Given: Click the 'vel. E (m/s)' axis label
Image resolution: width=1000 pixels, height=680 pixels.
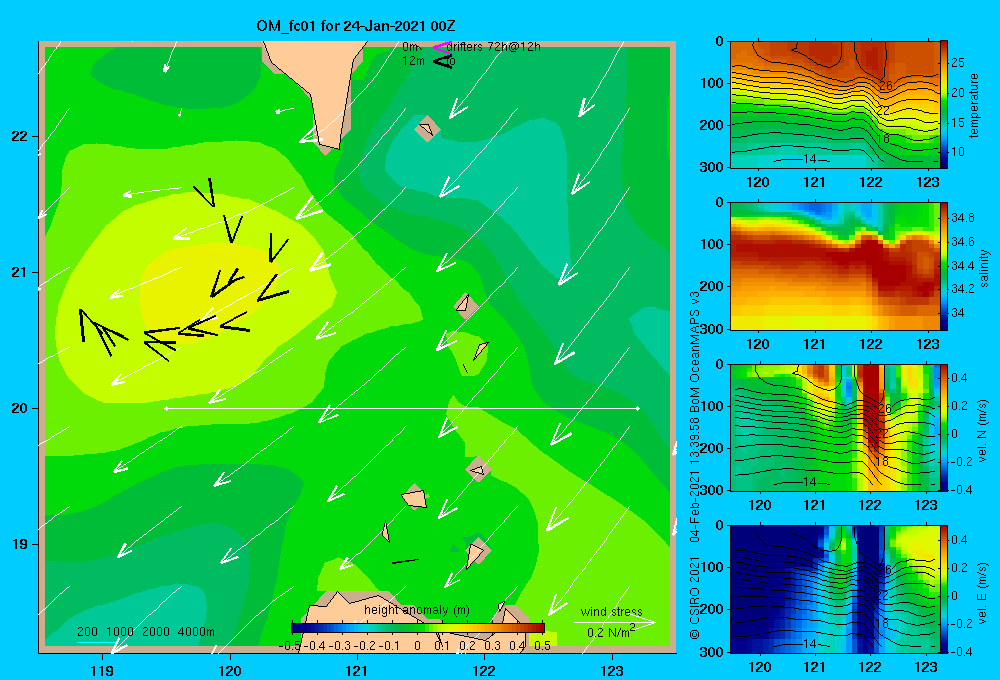Looking at the screenshot, I should [983, 591].
